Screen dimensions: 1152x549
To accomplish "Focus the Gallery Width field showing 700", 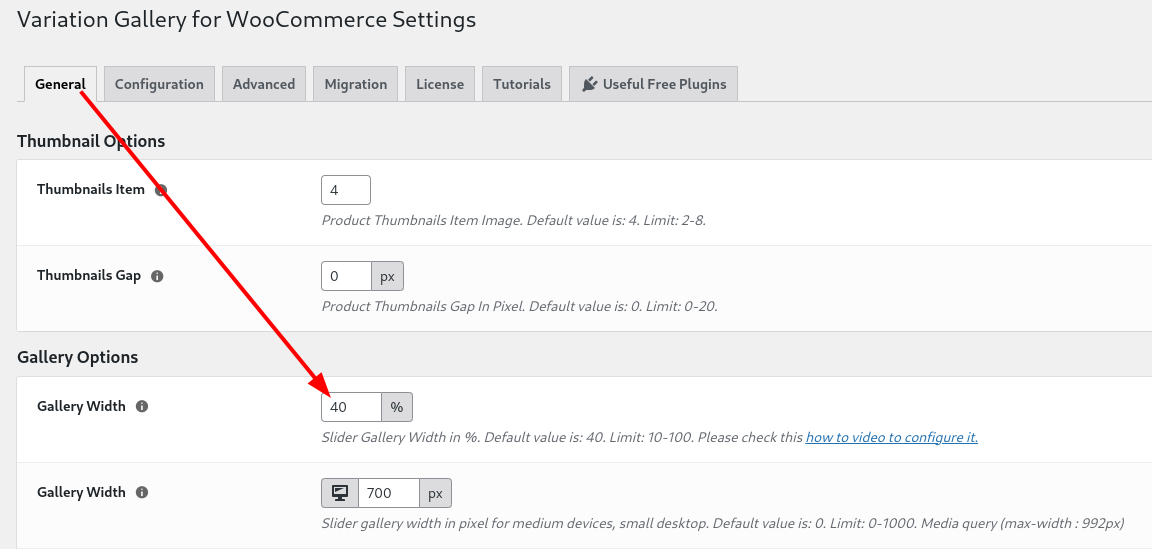I will 389,493.
